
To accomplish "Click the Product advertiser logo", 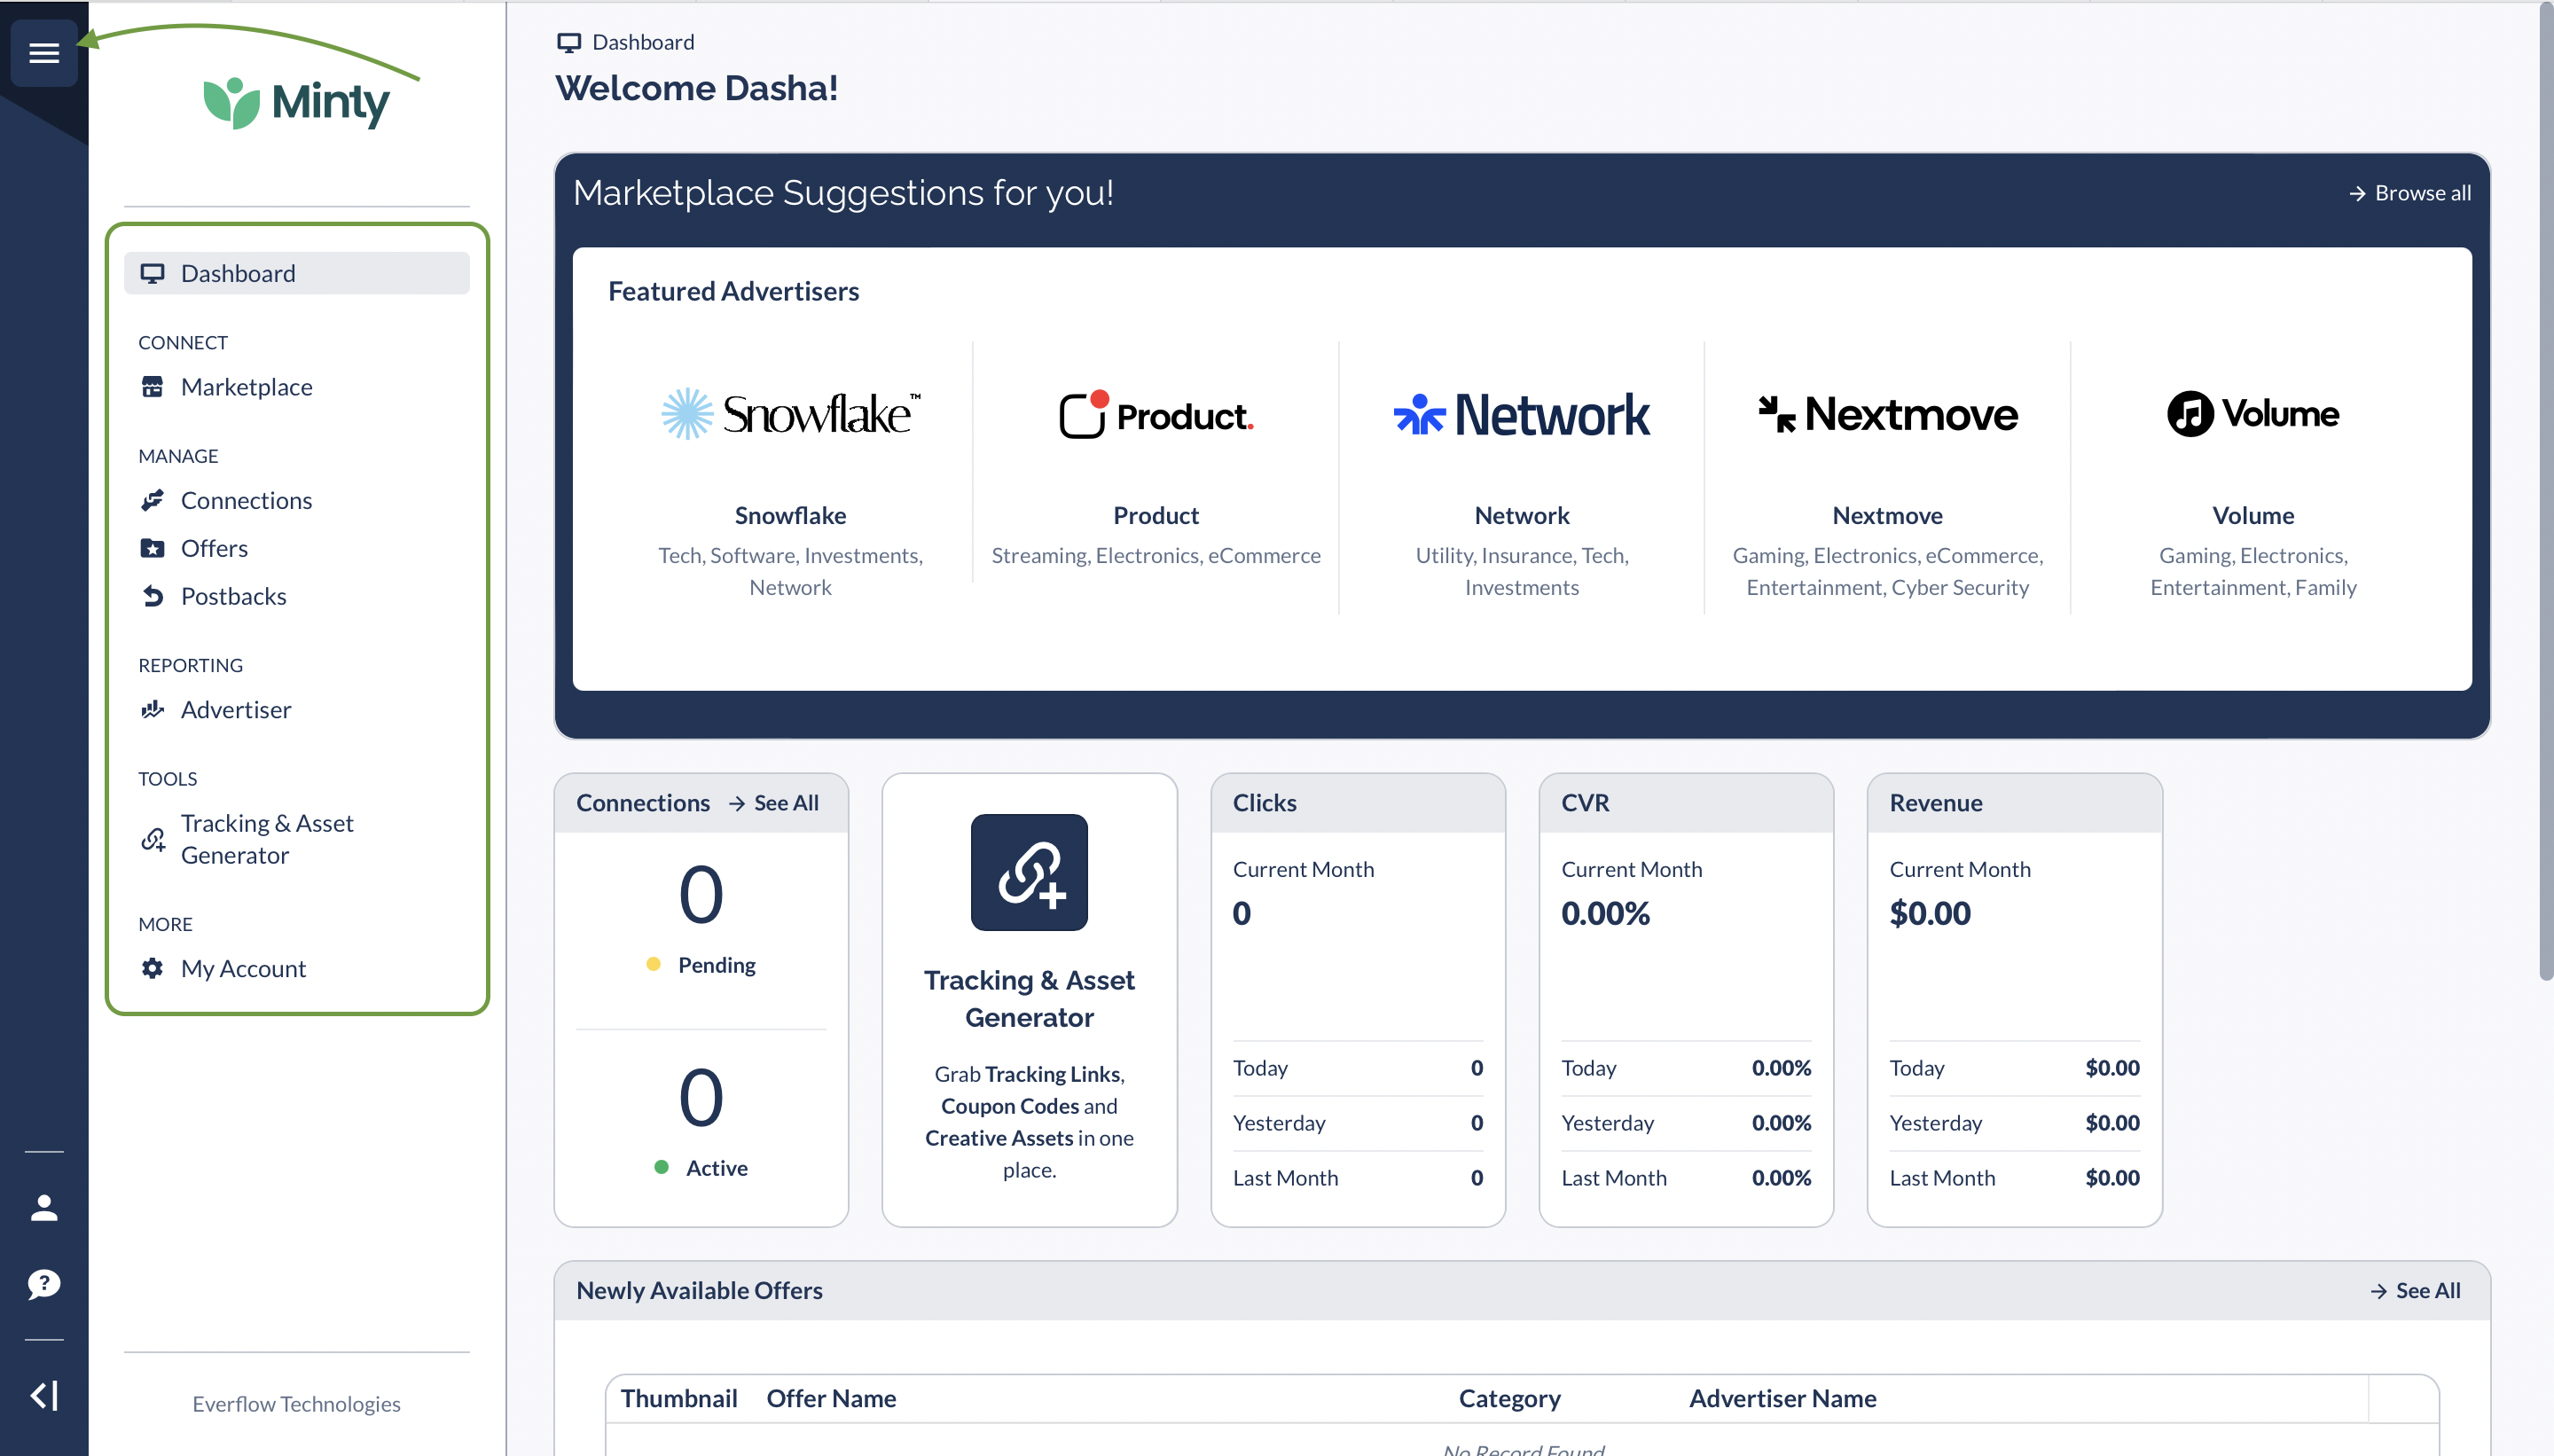I will [1156, 414].
